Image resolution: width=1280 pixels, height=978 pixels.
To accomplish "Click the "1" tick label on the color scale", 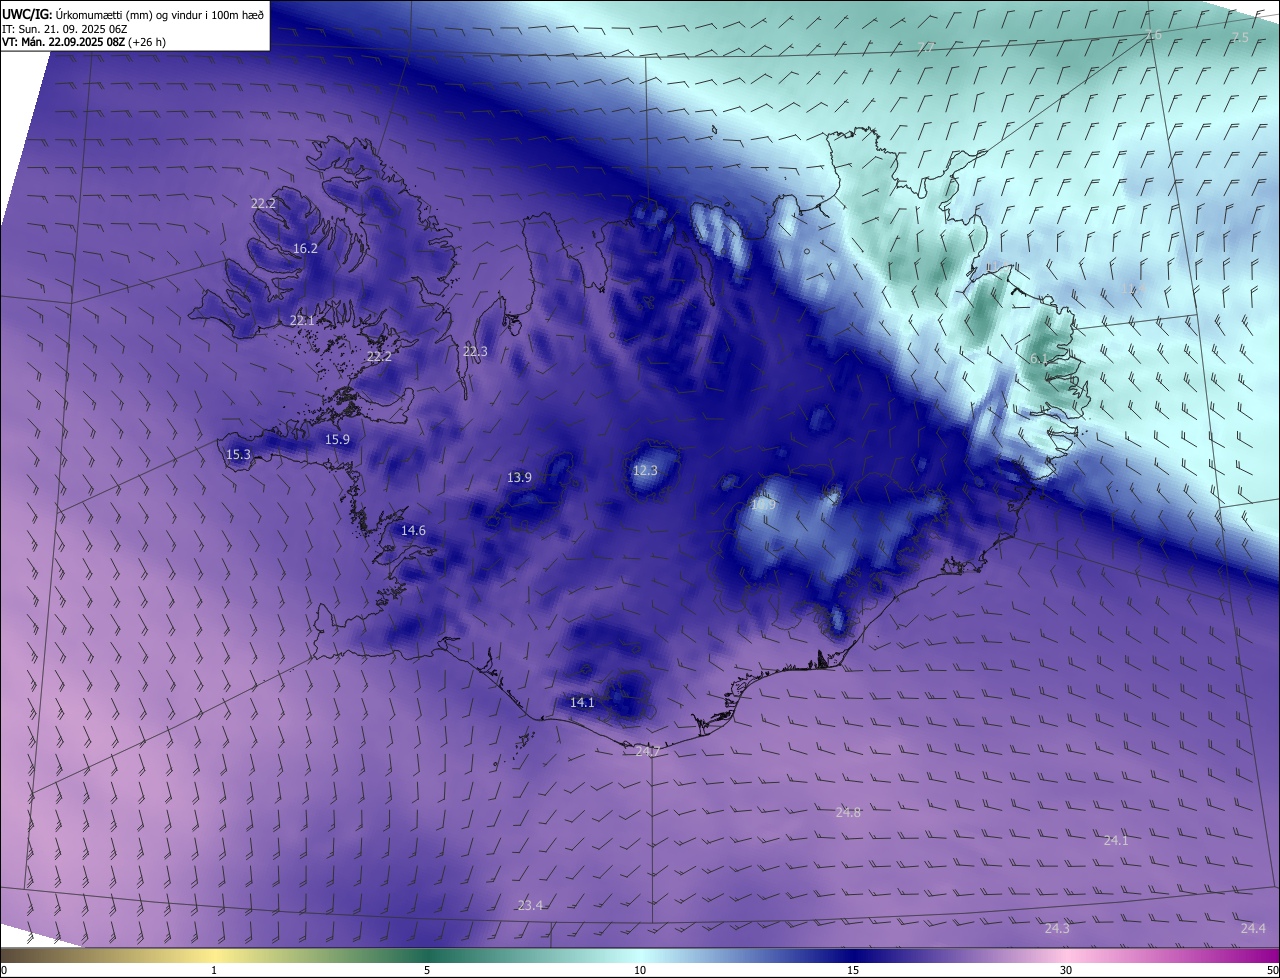I will click(214, 970).
